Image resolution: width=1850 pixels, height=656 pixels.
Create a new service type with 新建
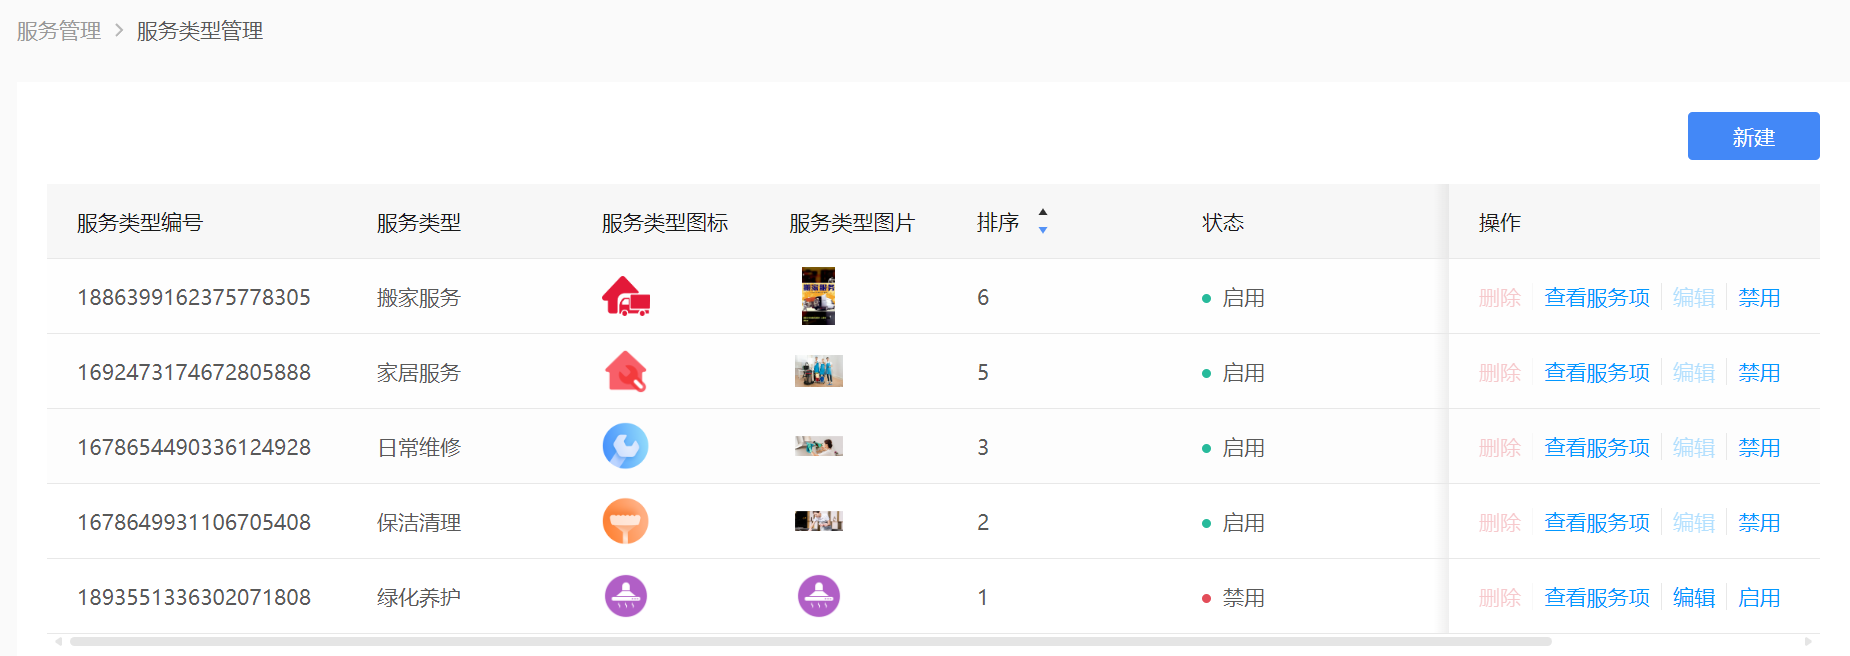(1753, 137)
